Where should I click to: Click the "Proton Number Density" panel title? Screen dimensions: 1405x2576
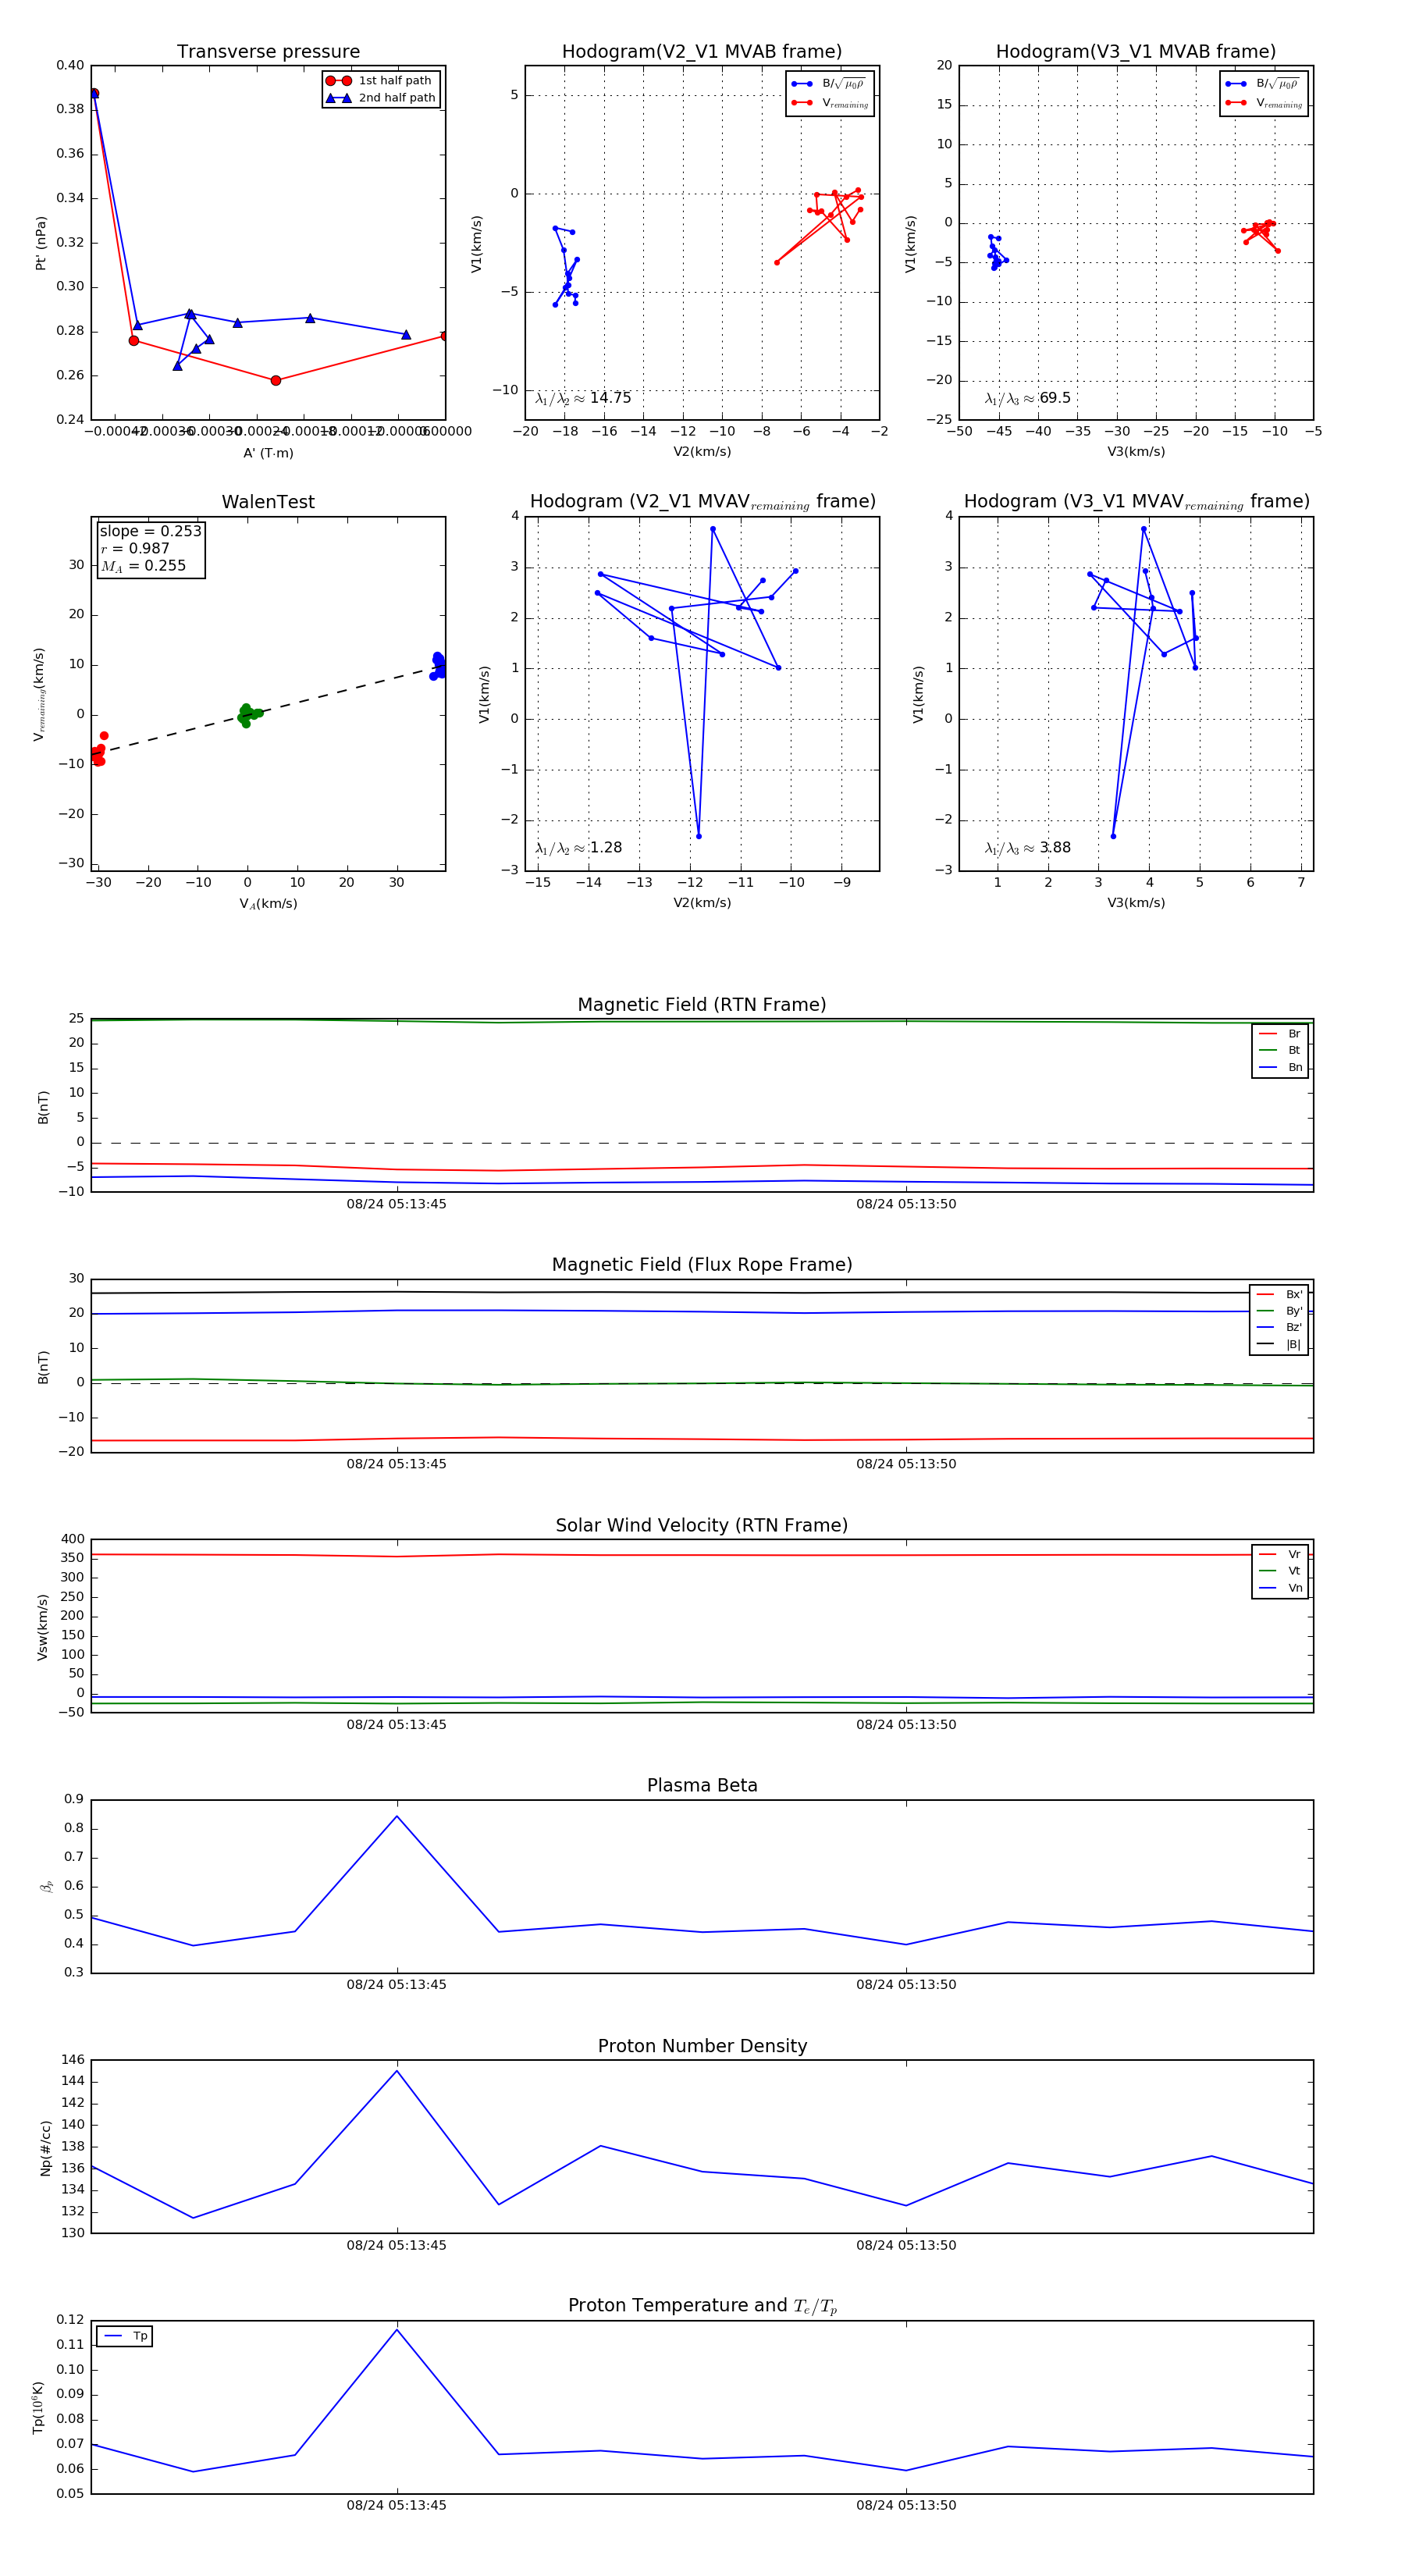[x=702, y=2046]
